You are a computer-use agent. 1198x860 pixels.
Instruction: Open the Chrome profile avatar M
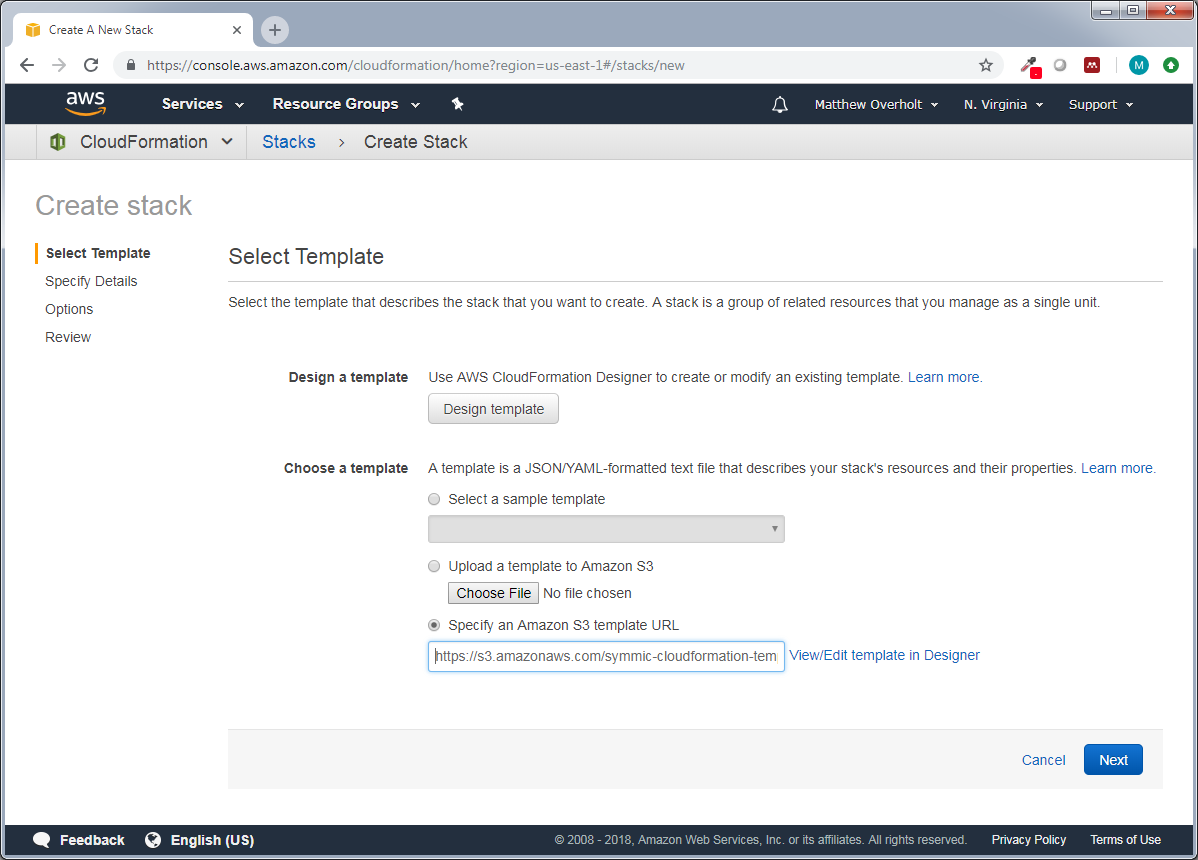click(1138, 65)
